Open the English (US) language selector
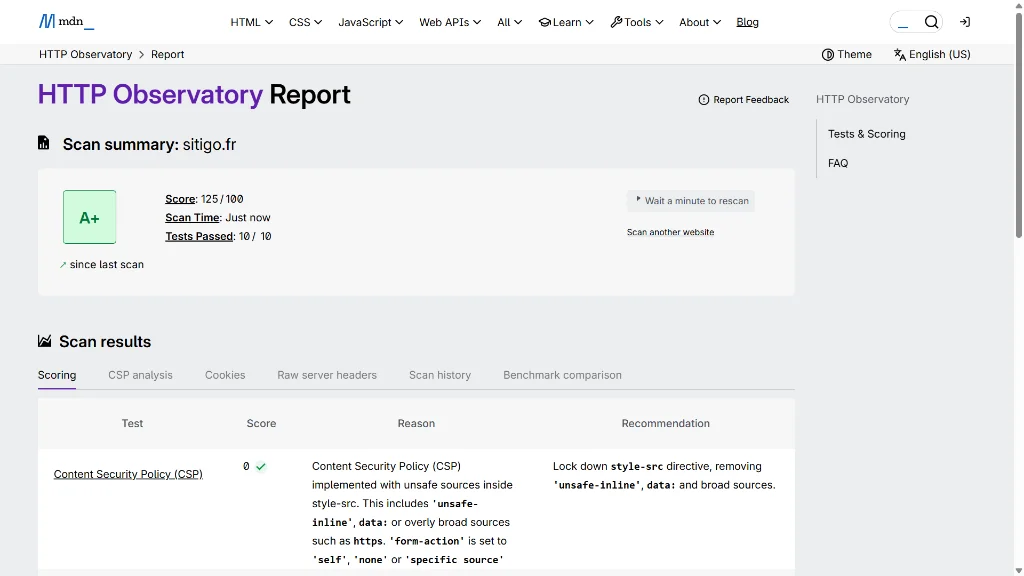This screenshot has width=1024, height=576. [x=932, y=54]
